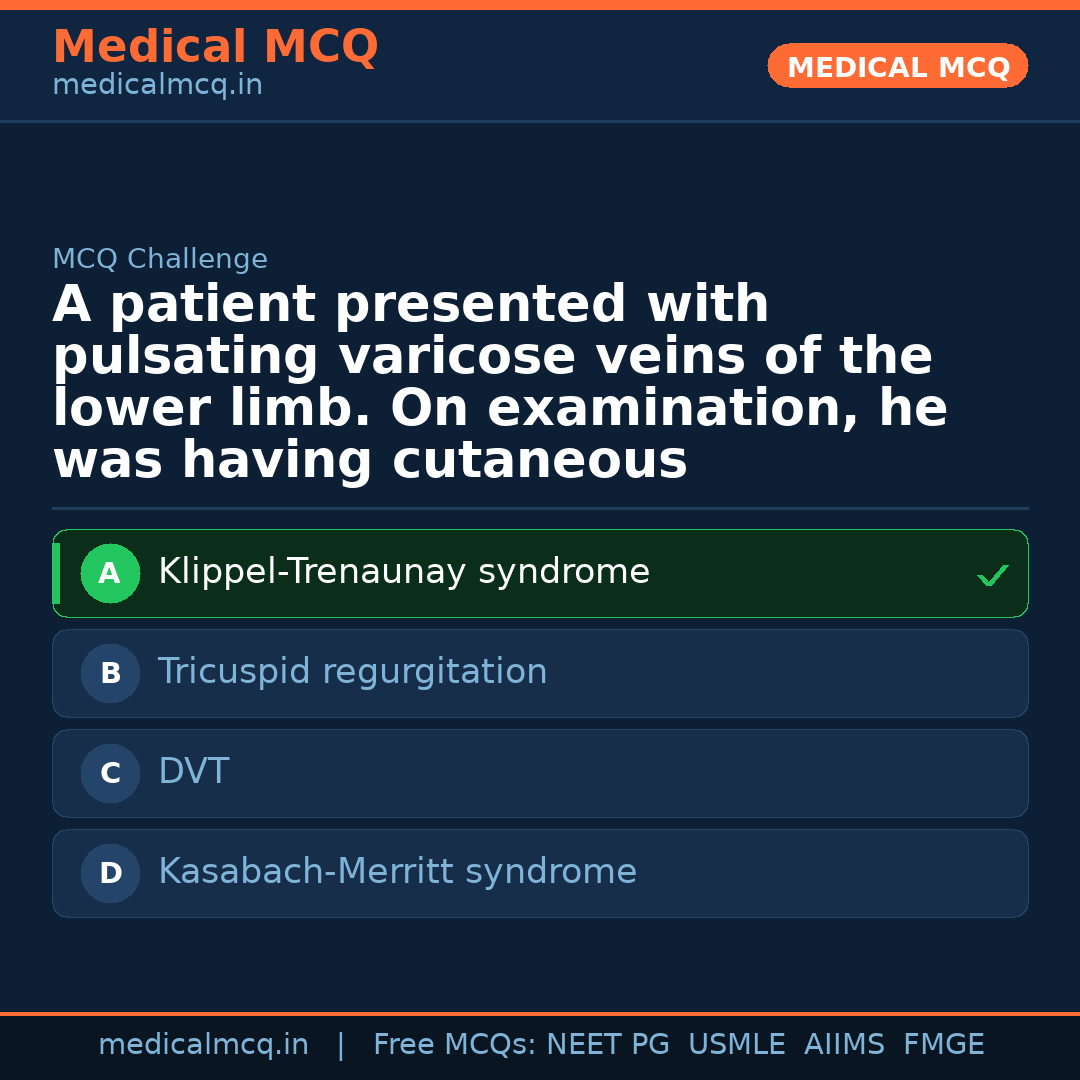Pick the DVT answer text
Screen dimensions: 1080x1080
pyautogui.click(x=193, y=772)
